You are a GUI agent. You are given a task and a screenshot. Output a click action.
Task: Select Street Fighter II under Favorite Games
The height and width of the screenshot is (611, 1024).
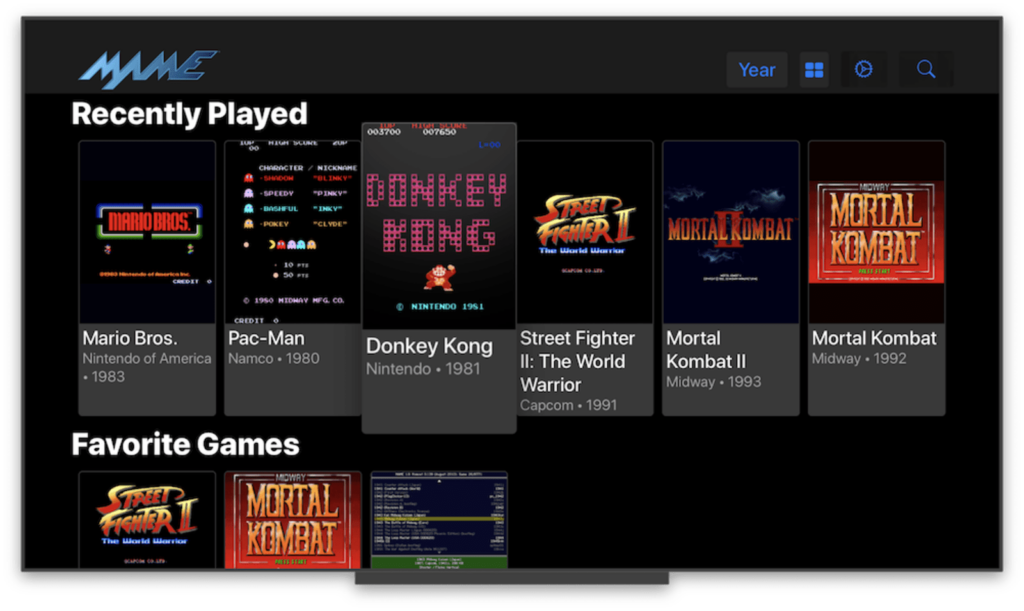pos(146,520)
